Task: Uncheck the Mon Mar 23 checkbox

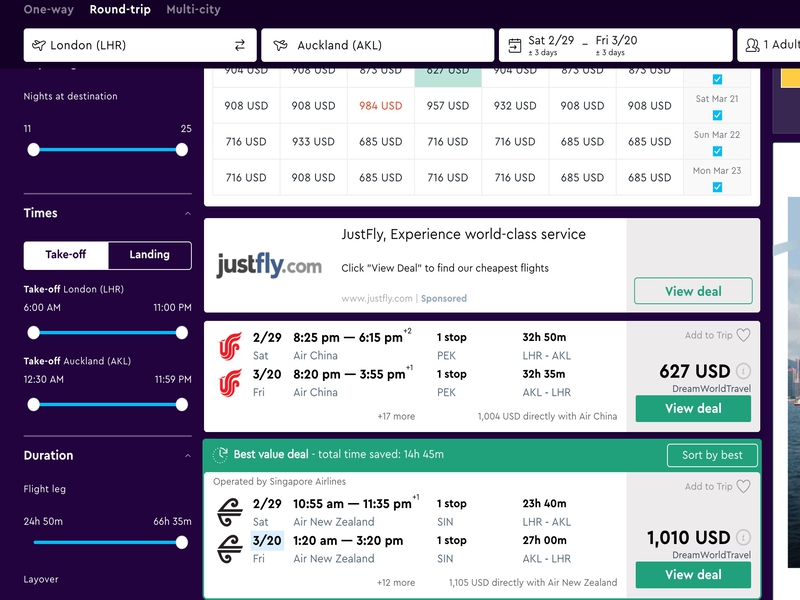Action: point(717,187)
